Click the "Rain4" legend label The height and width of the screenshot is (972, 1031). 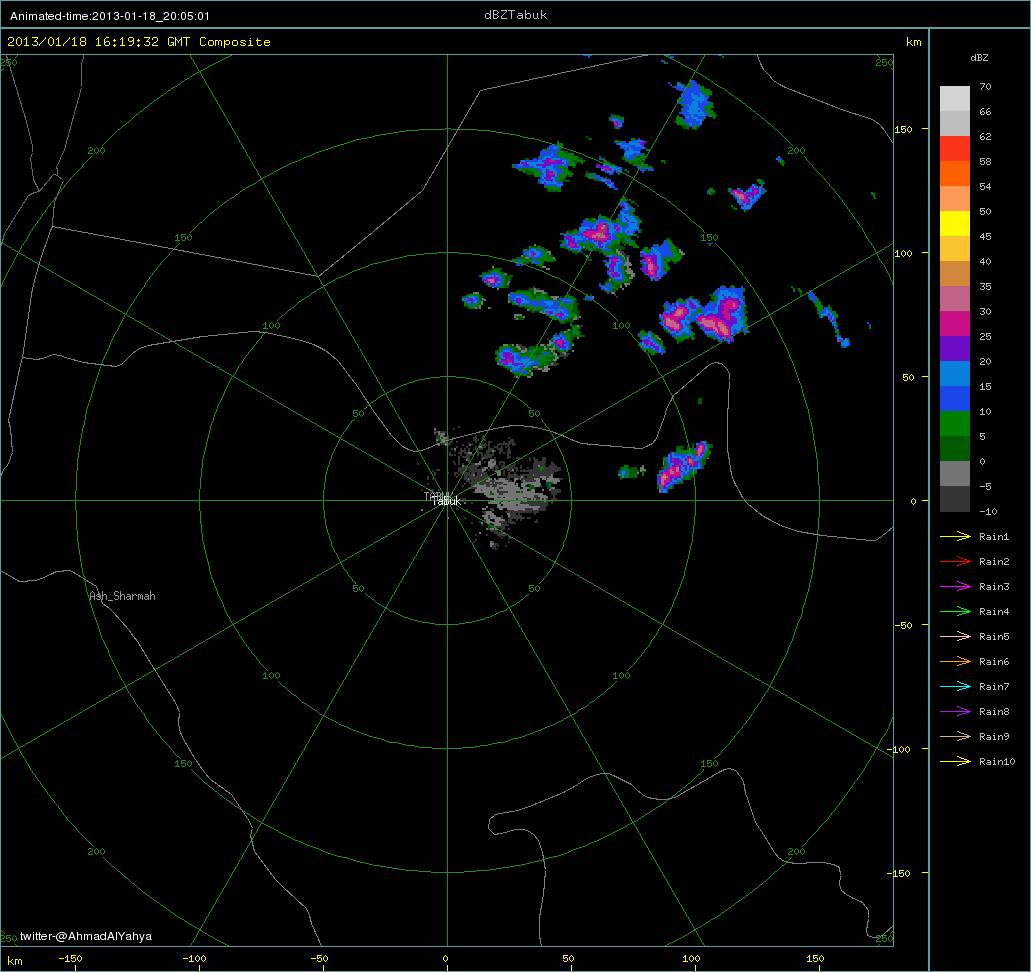[x=994, y=612]
